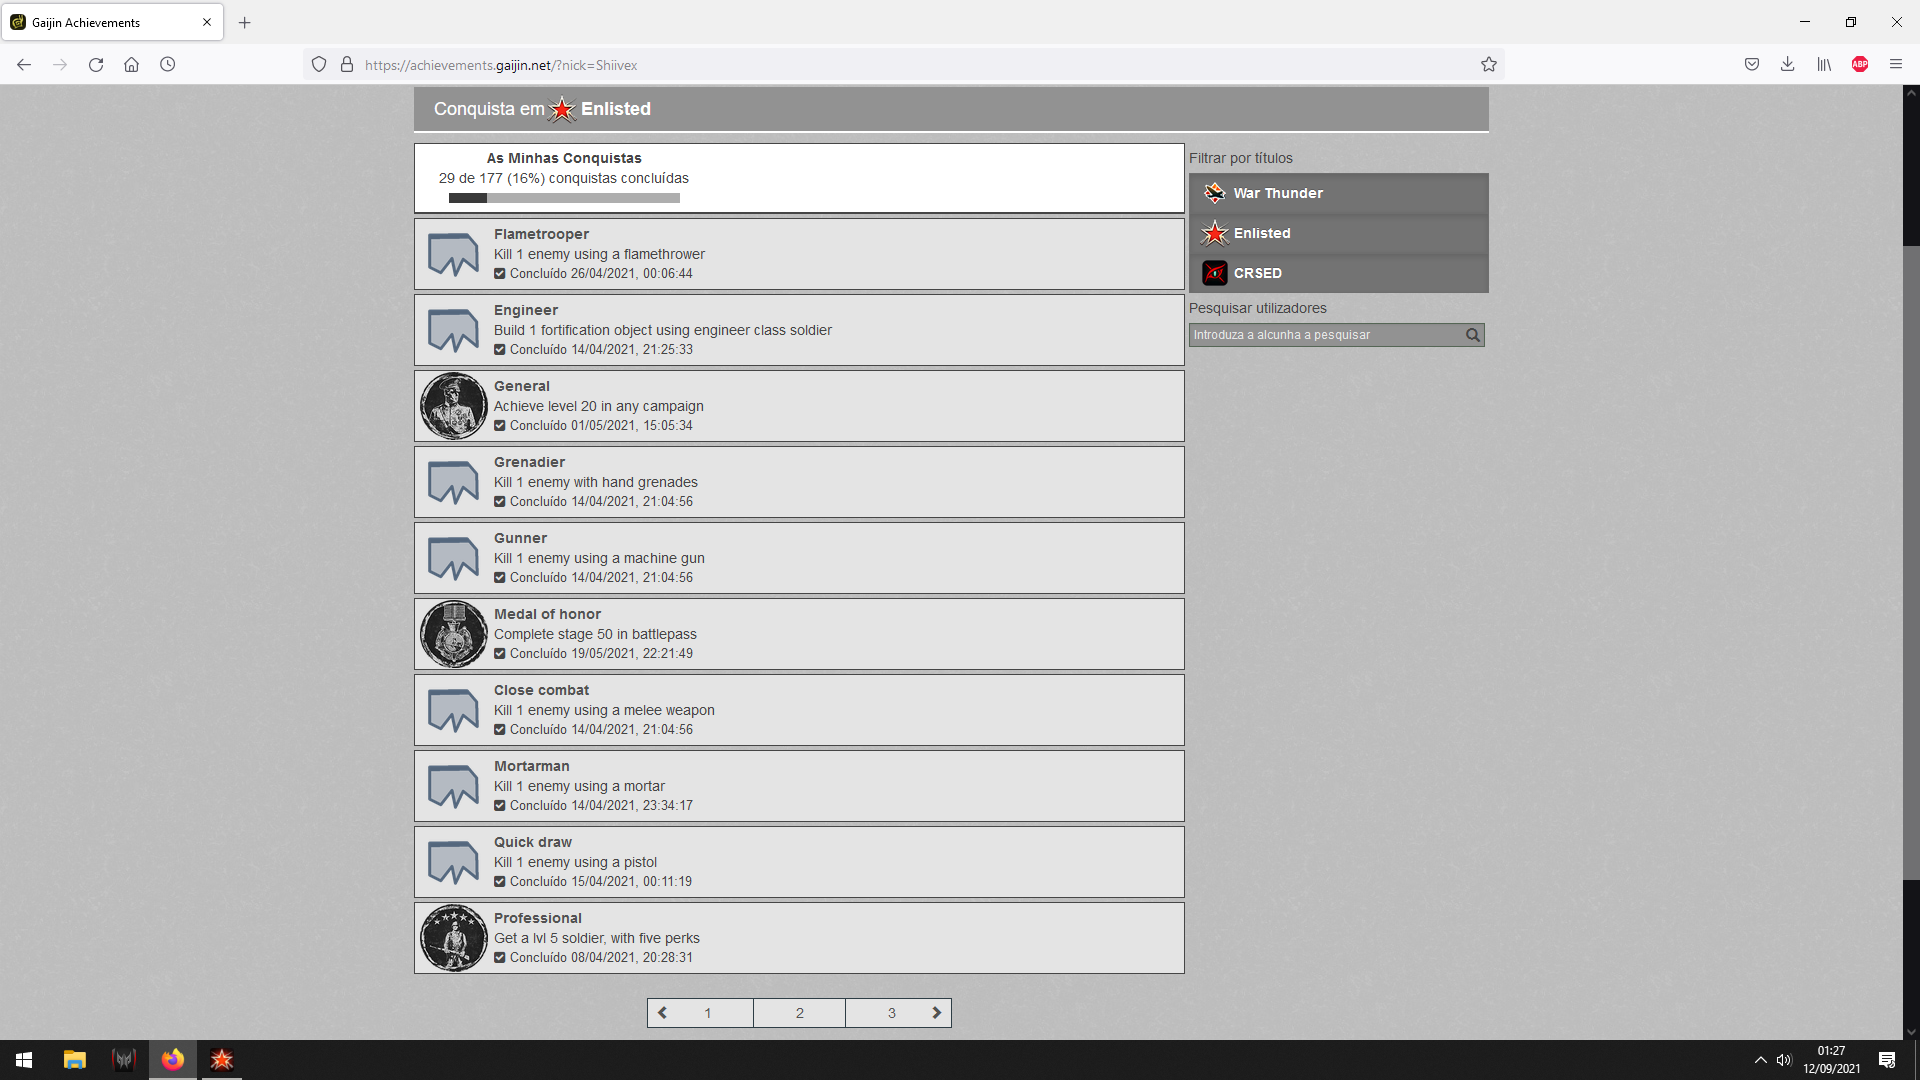Open the Professional achievement medal image
The width and height of the screenshot is (1920, 1080).
pyautogui.click(x=453, y=938)
